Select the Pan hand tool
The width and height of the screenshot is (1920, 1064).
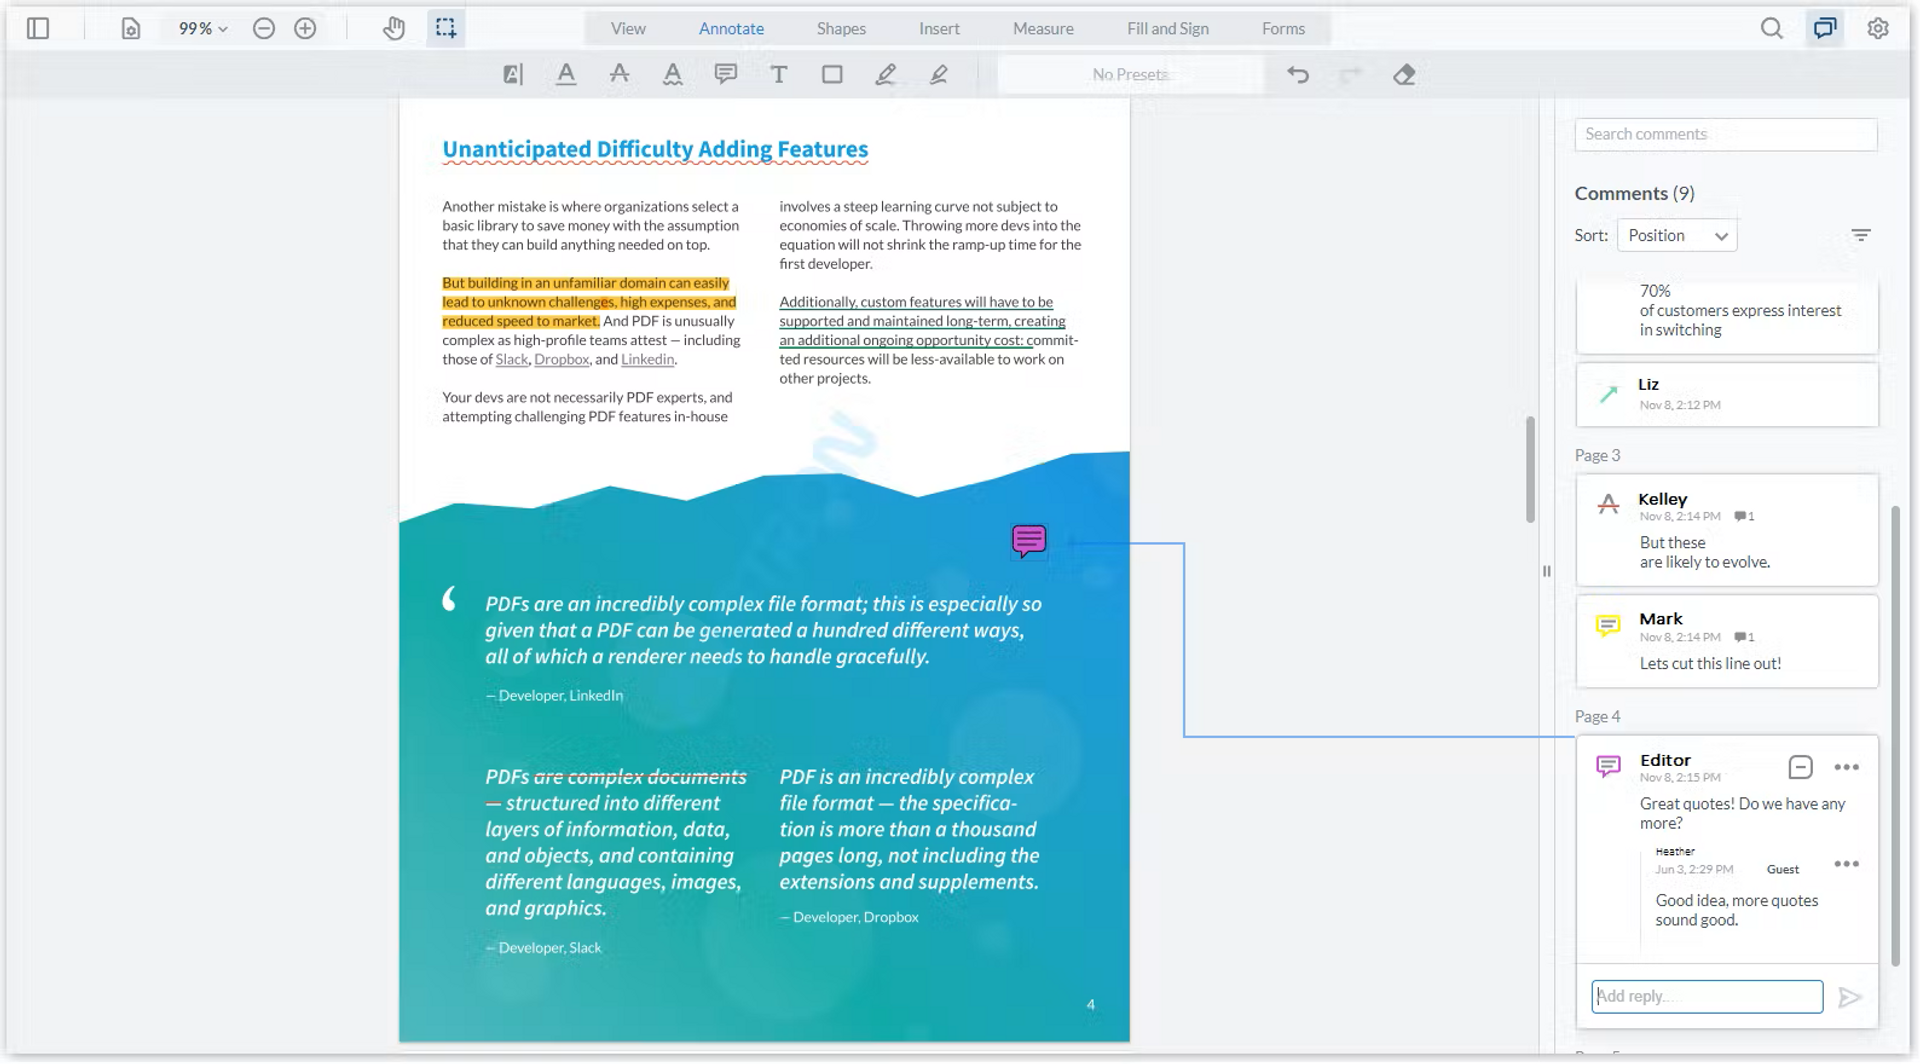[x=394, y=28]
